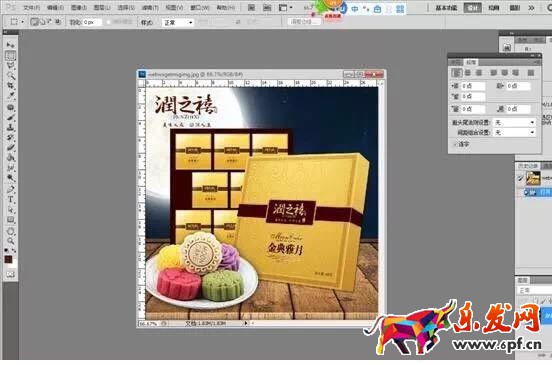
Task: Click the Refine Edge button in options bar
Action: click(x=304, y=22)
